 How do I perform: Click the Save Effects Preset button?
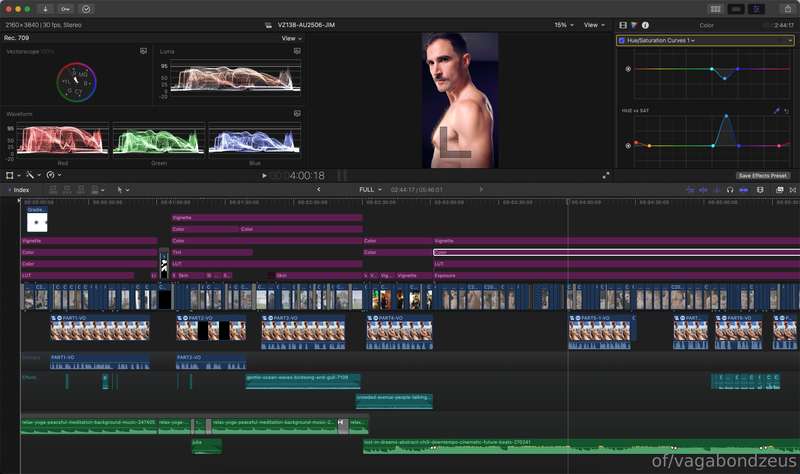coord(763,176)
